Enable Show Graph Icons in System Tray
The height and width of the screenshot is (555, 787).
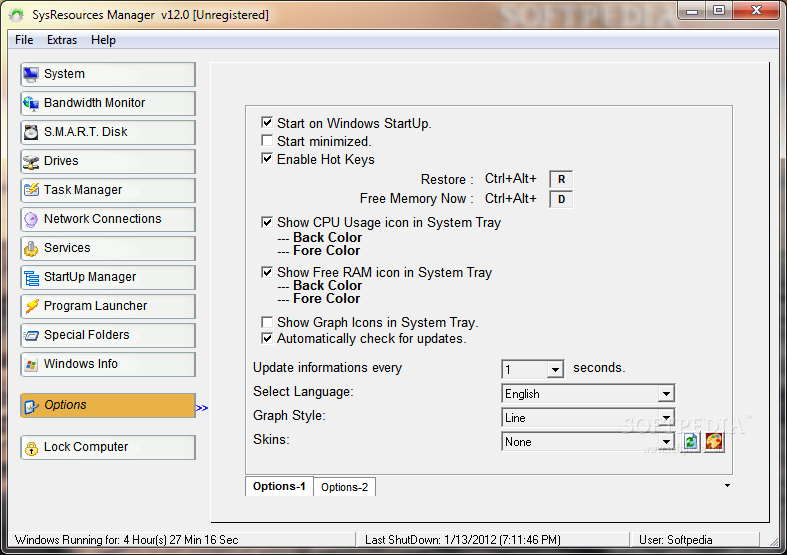tap(267, 322)
